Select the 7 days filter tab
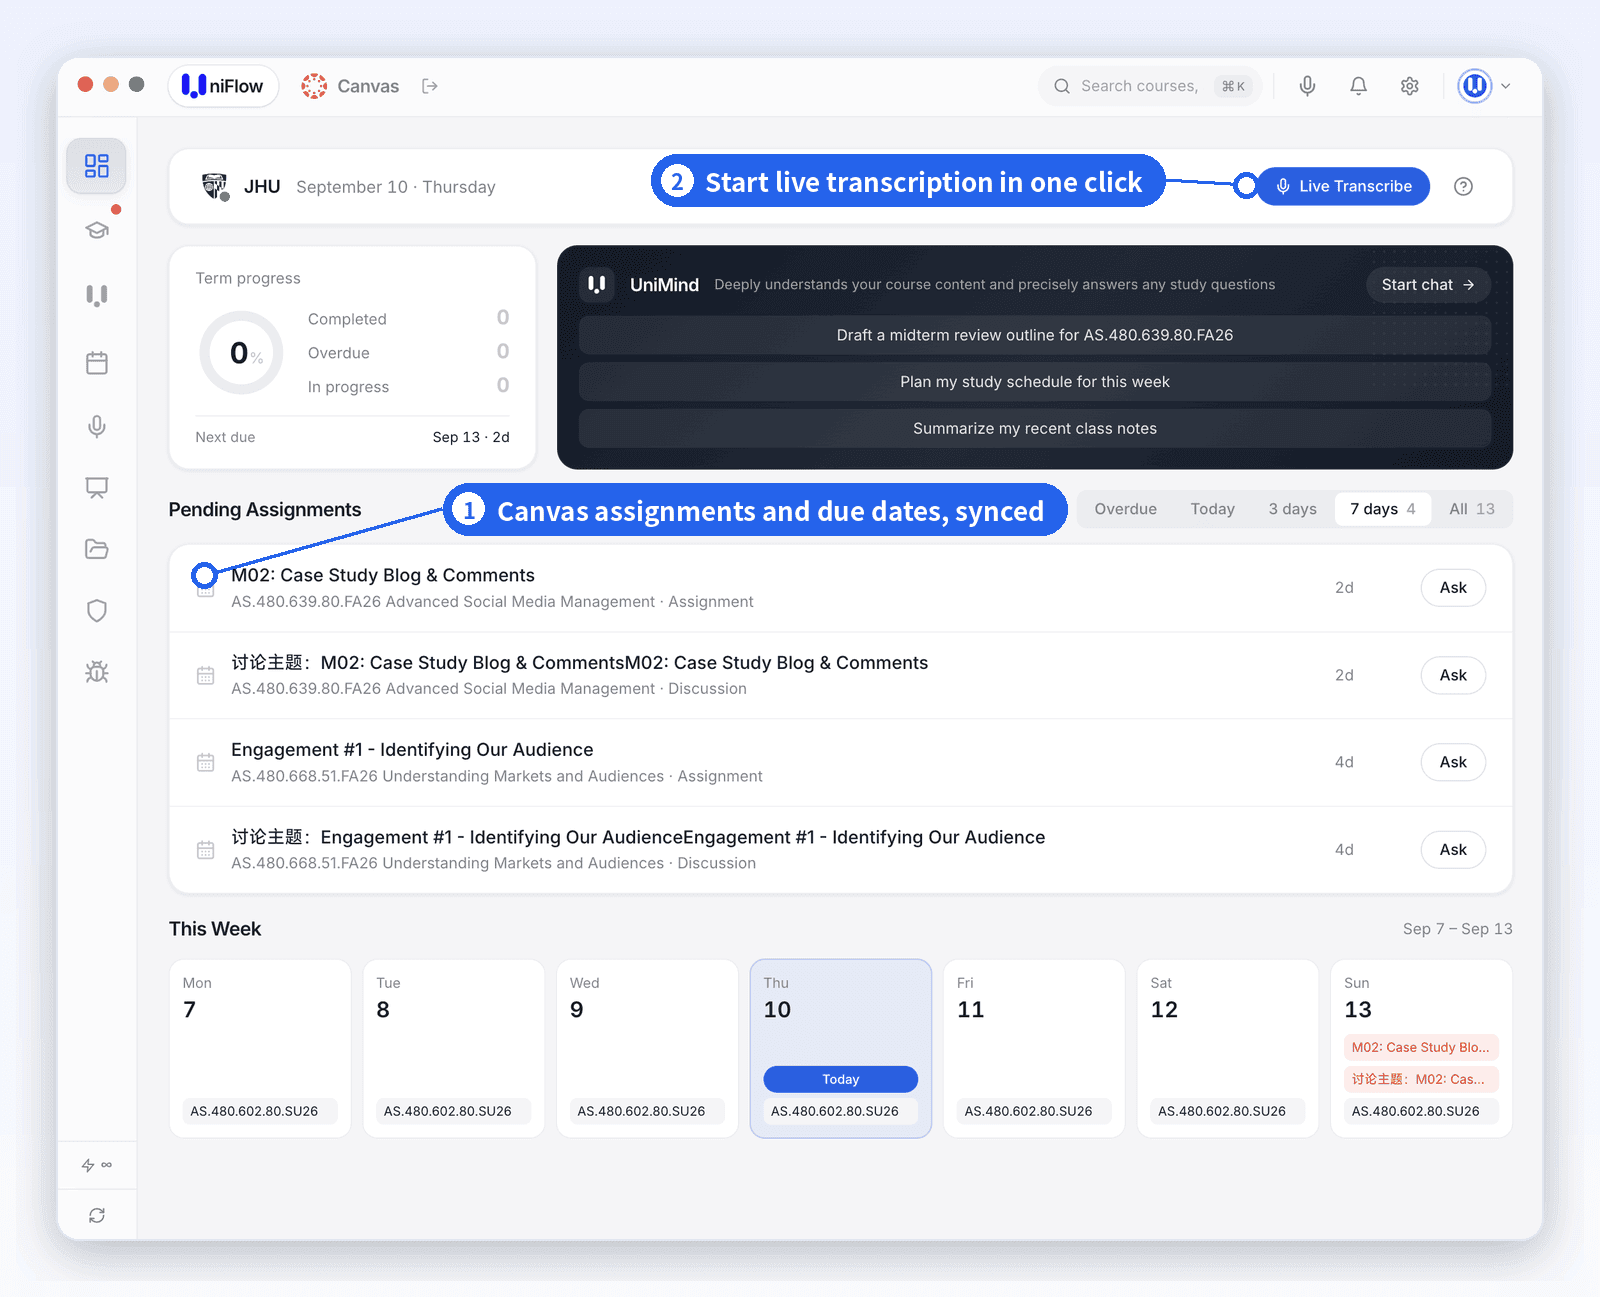Screen dimensions: 1600x1297 pos(1382,509)
